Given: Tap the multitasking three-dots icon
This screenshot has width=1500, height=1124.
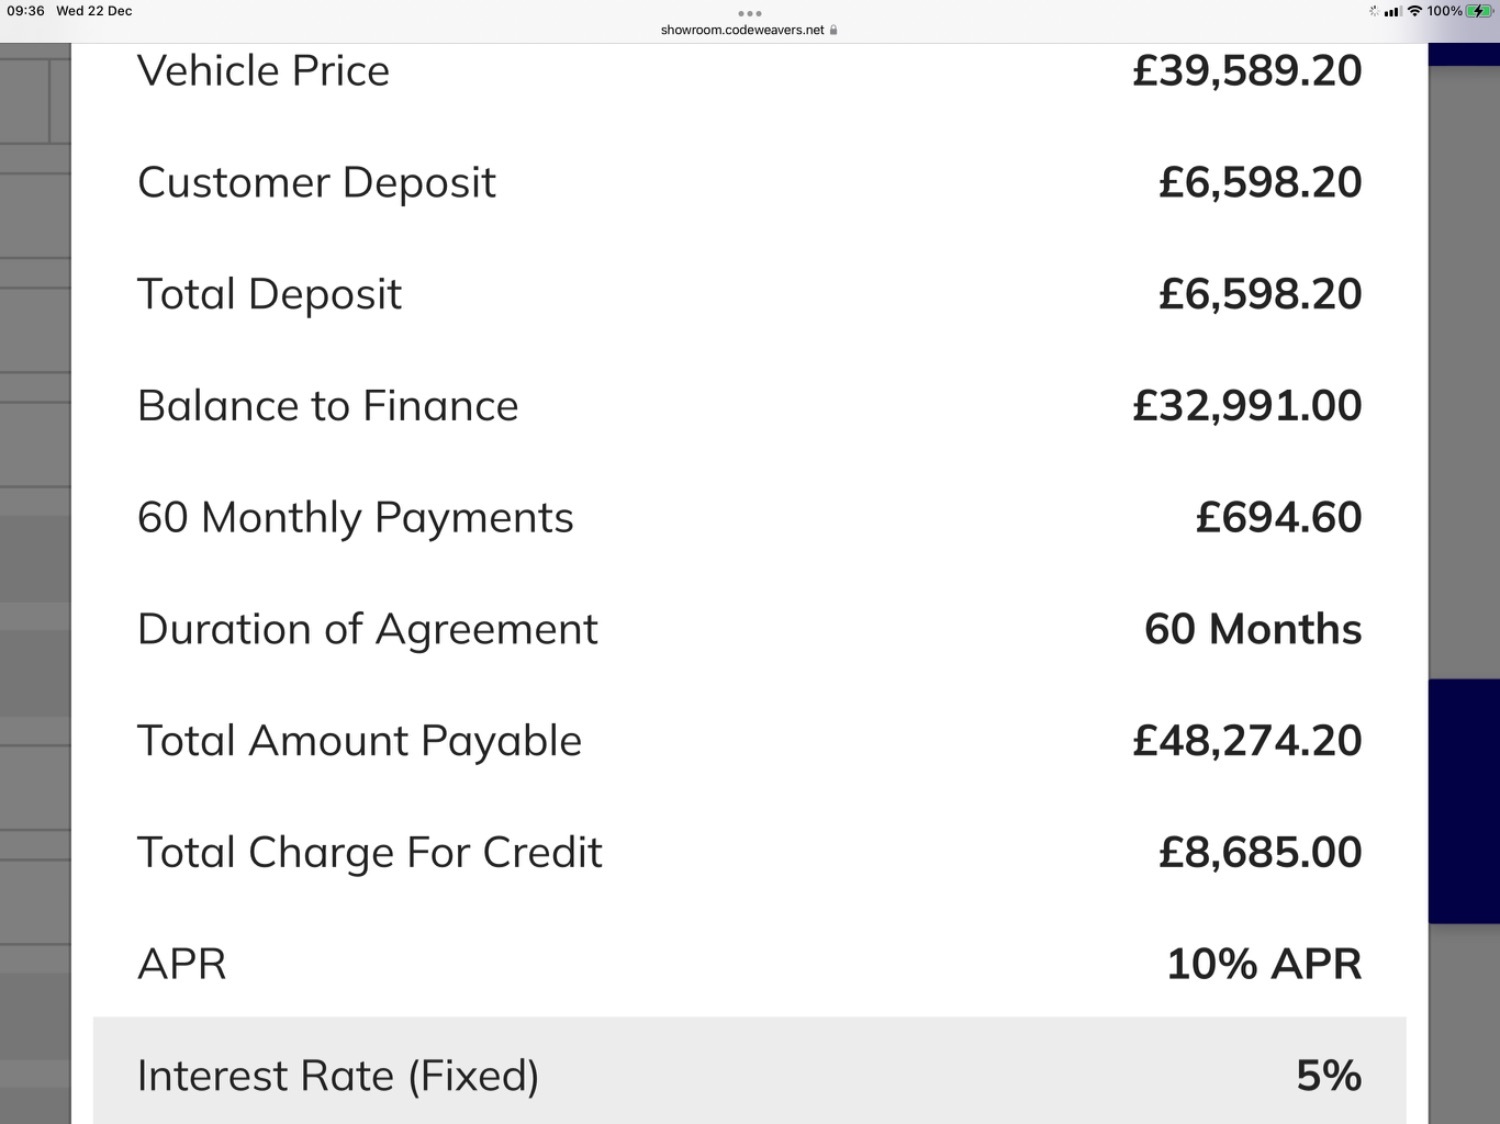Looking at the screenshot, I should [749, 13].
